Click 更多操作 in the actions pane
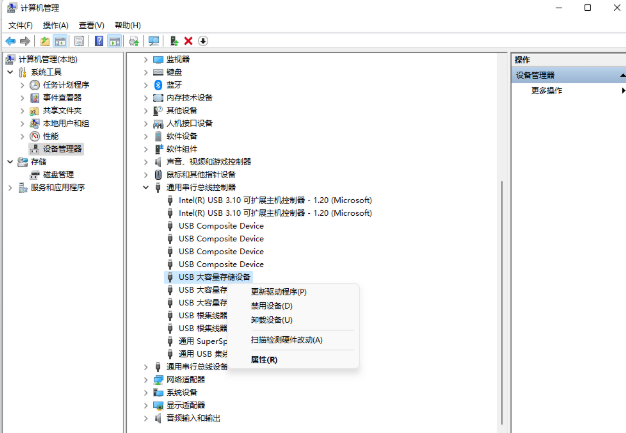This screenshot has width=626, height=433. click(546, 90)
